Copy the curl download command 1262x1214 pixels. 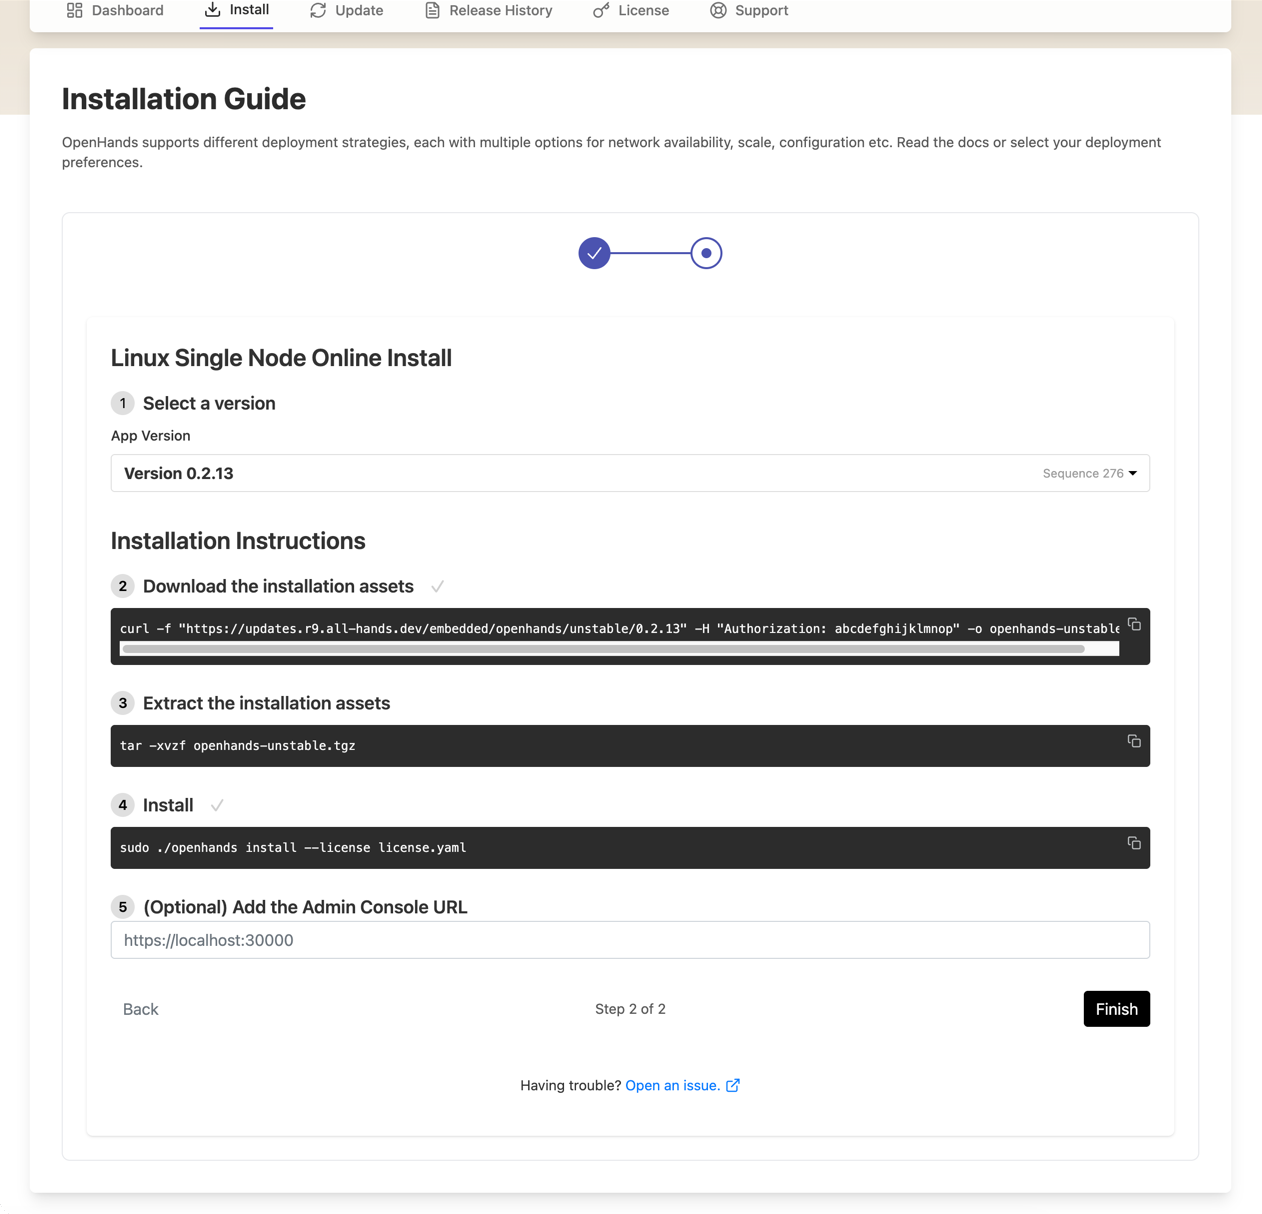[x=1133, y=624]
